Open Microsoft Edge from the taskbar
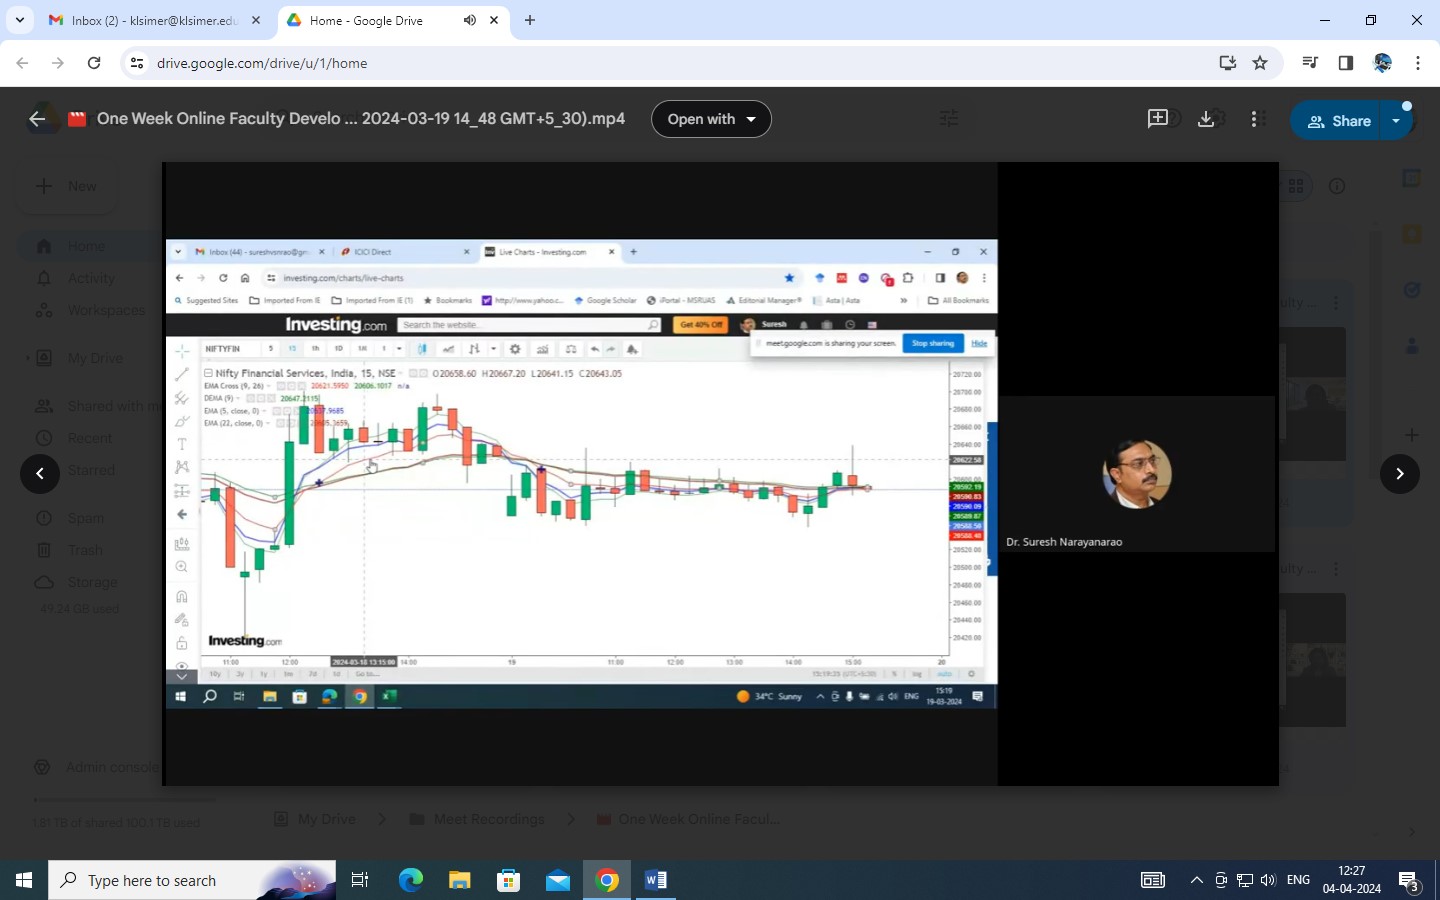 pos(411,880)
